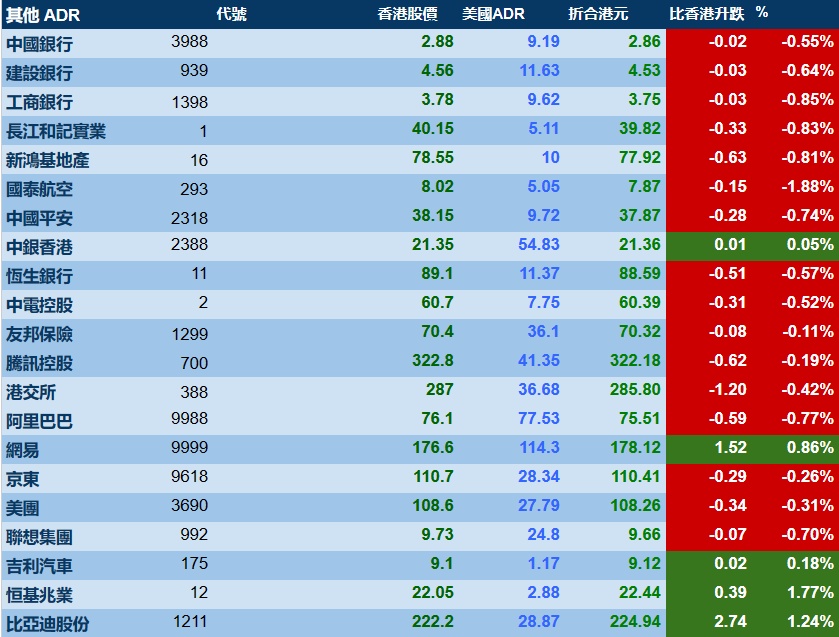The image size is (839, 637).
Task: Click stock code 939
Action: tap(194, 70)
